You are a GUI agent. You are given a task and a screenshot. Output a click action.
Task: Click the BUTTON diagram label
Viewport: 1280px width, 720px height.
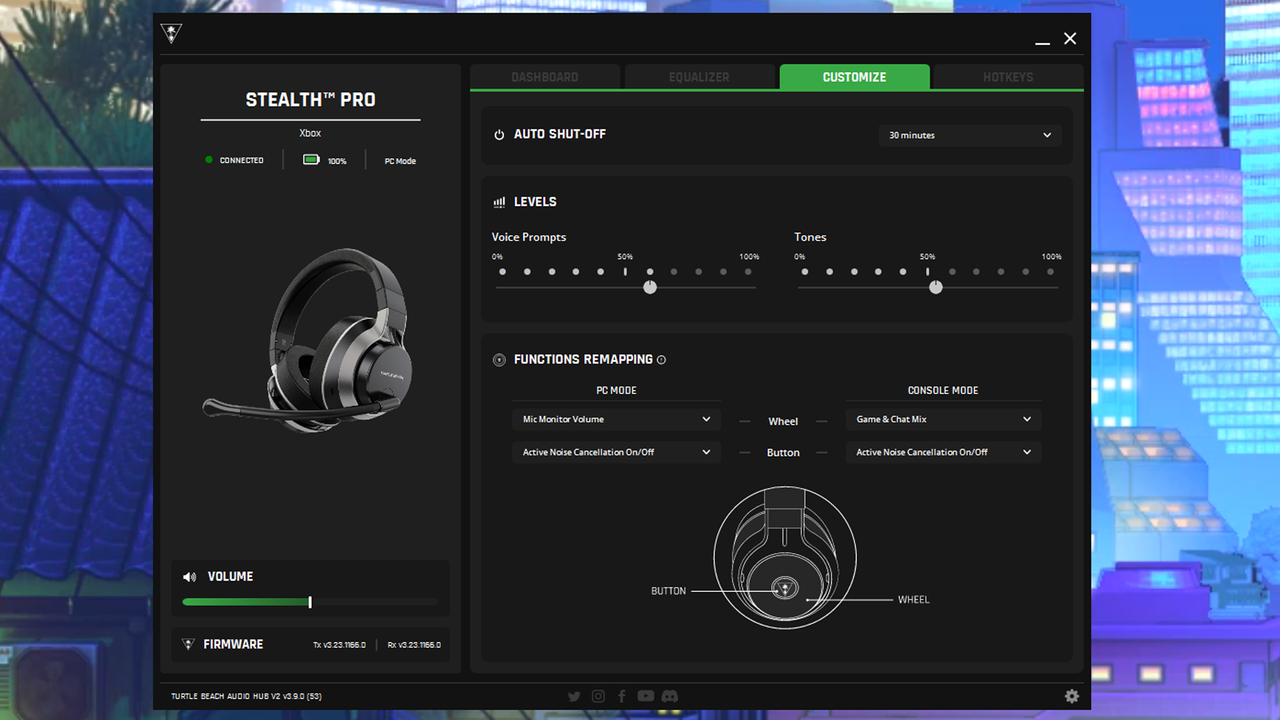[668, 591]
